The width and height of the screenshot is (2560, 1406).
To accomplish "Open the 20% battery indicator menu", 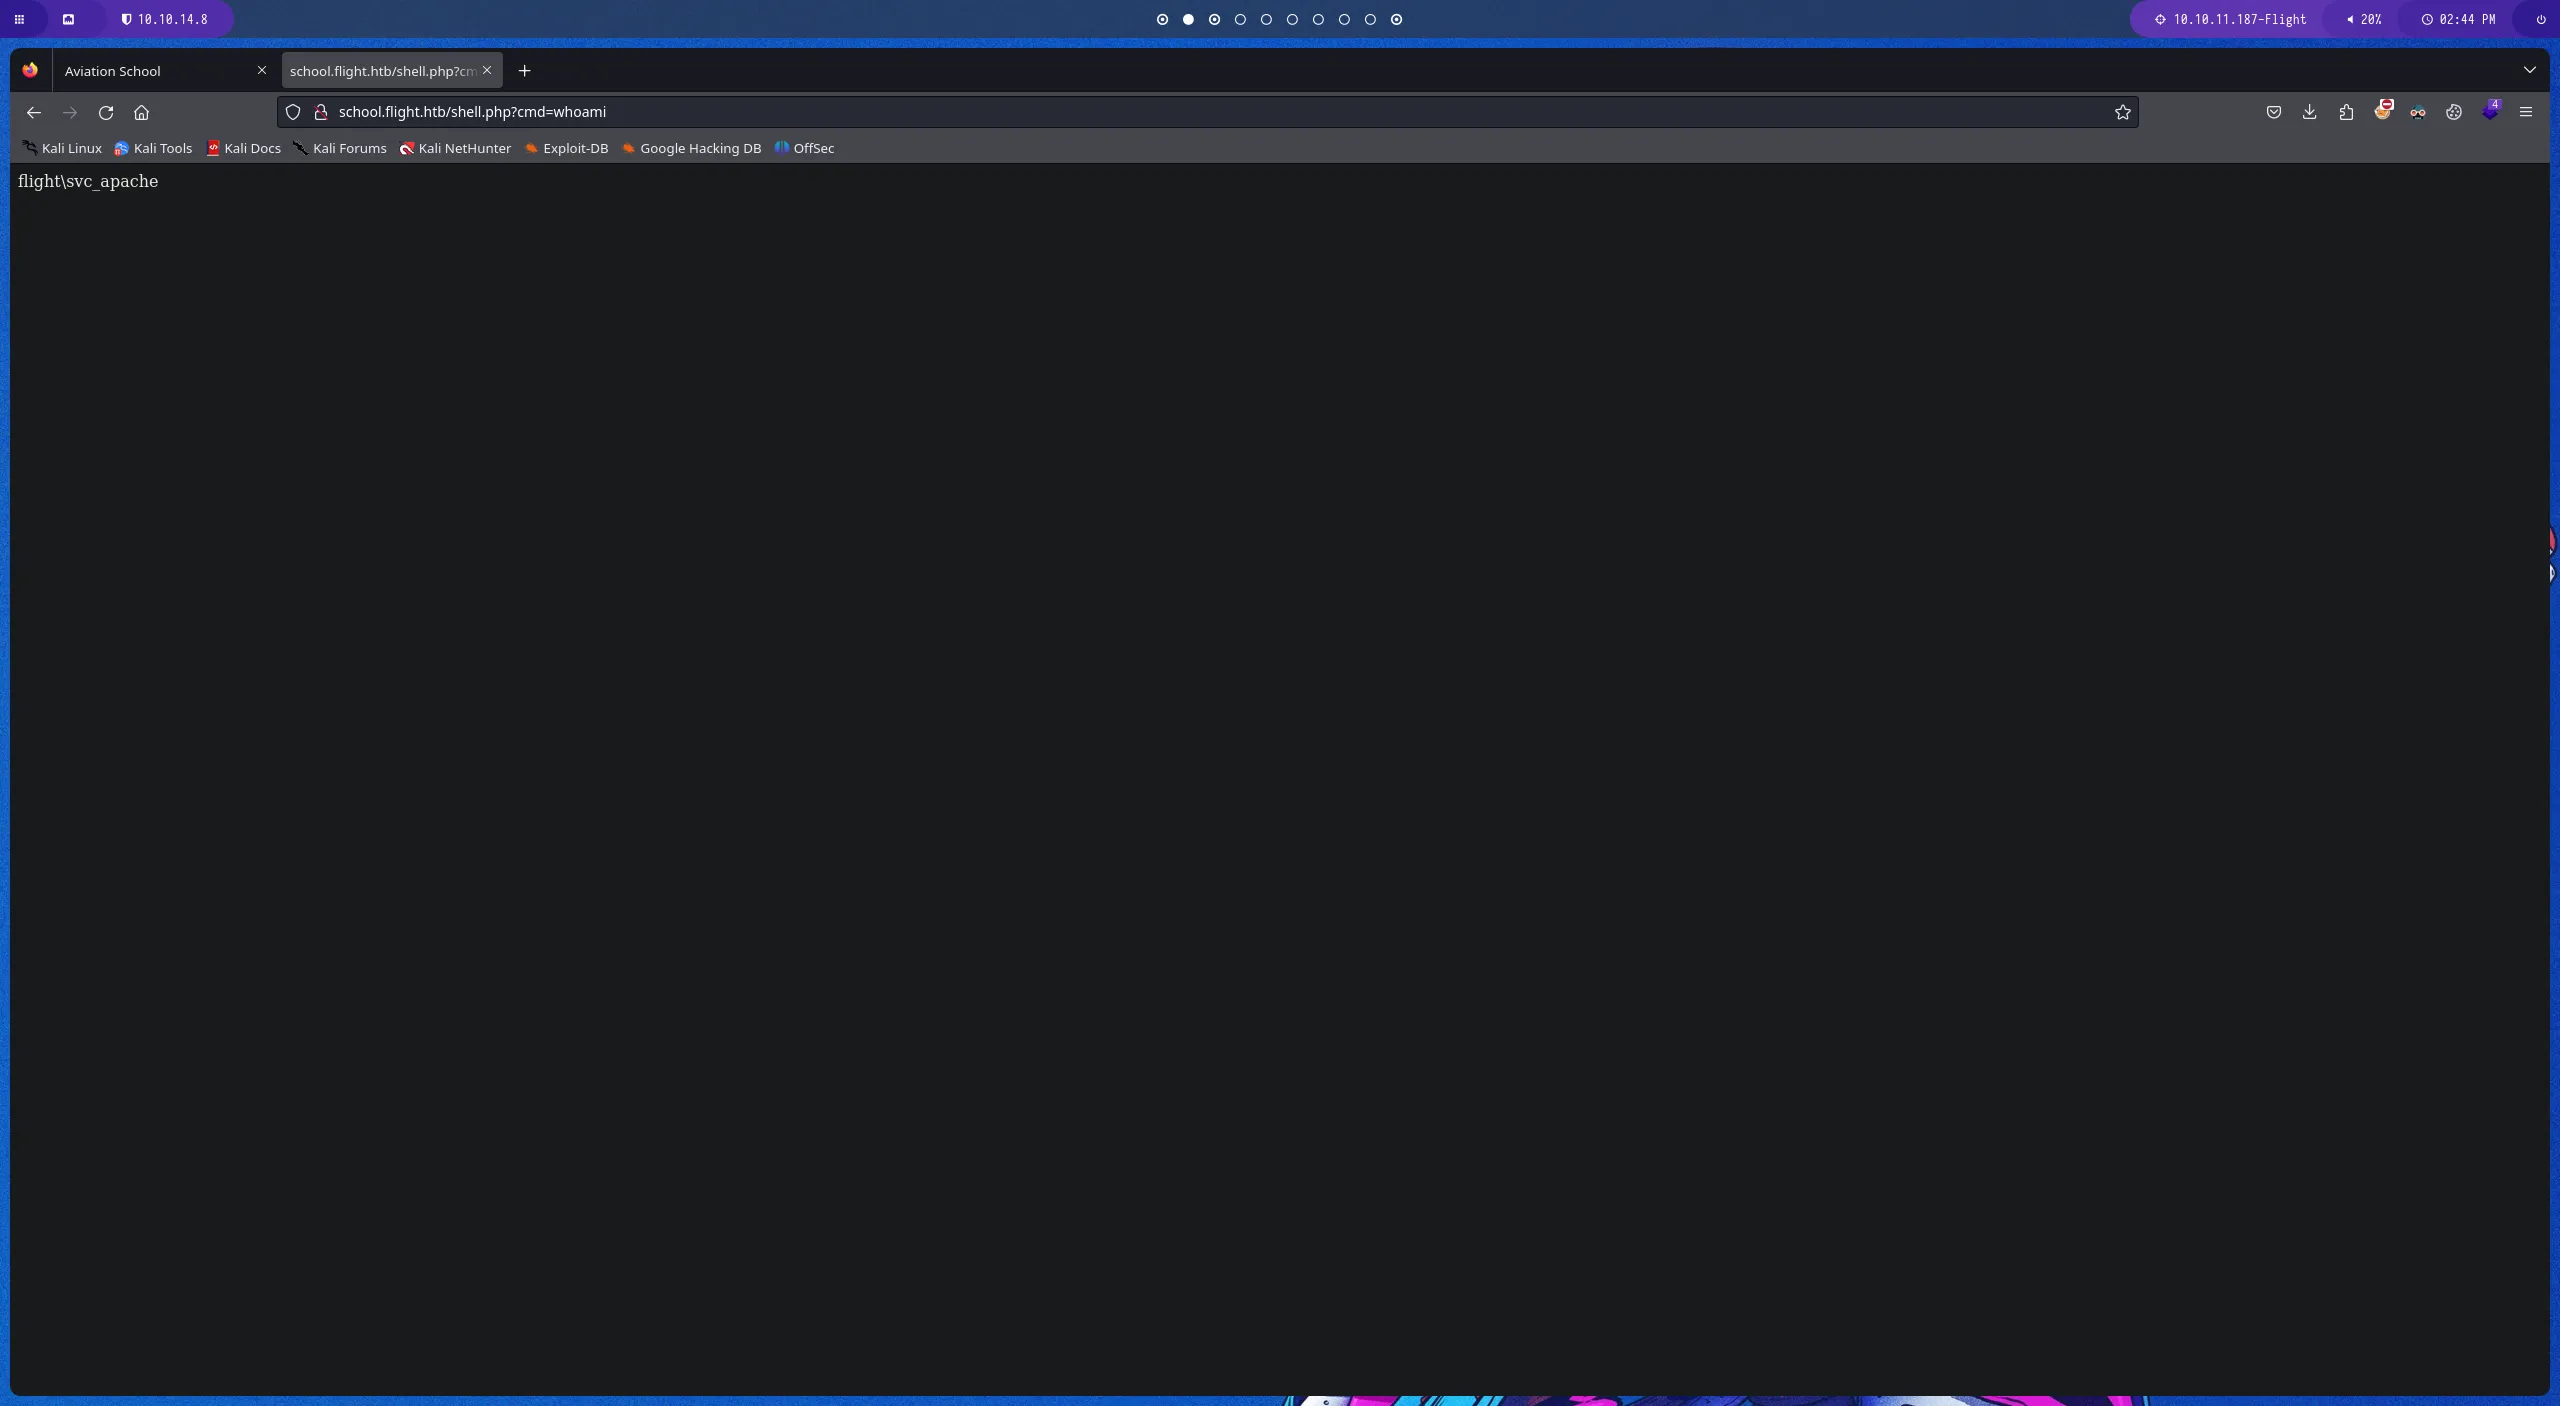I will tap(2365, 19).
